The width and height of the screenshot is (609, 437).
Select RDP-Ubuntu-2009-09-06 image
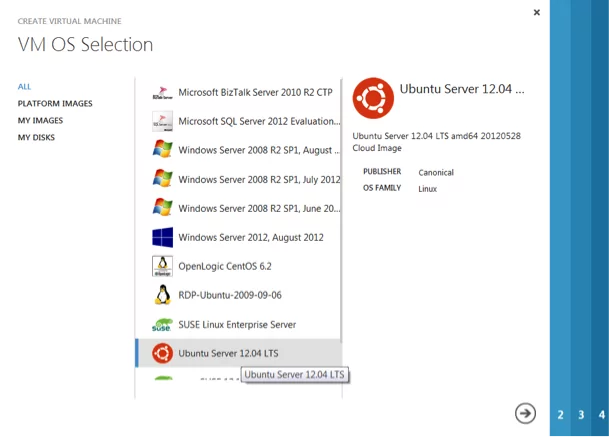pos(238,295)
